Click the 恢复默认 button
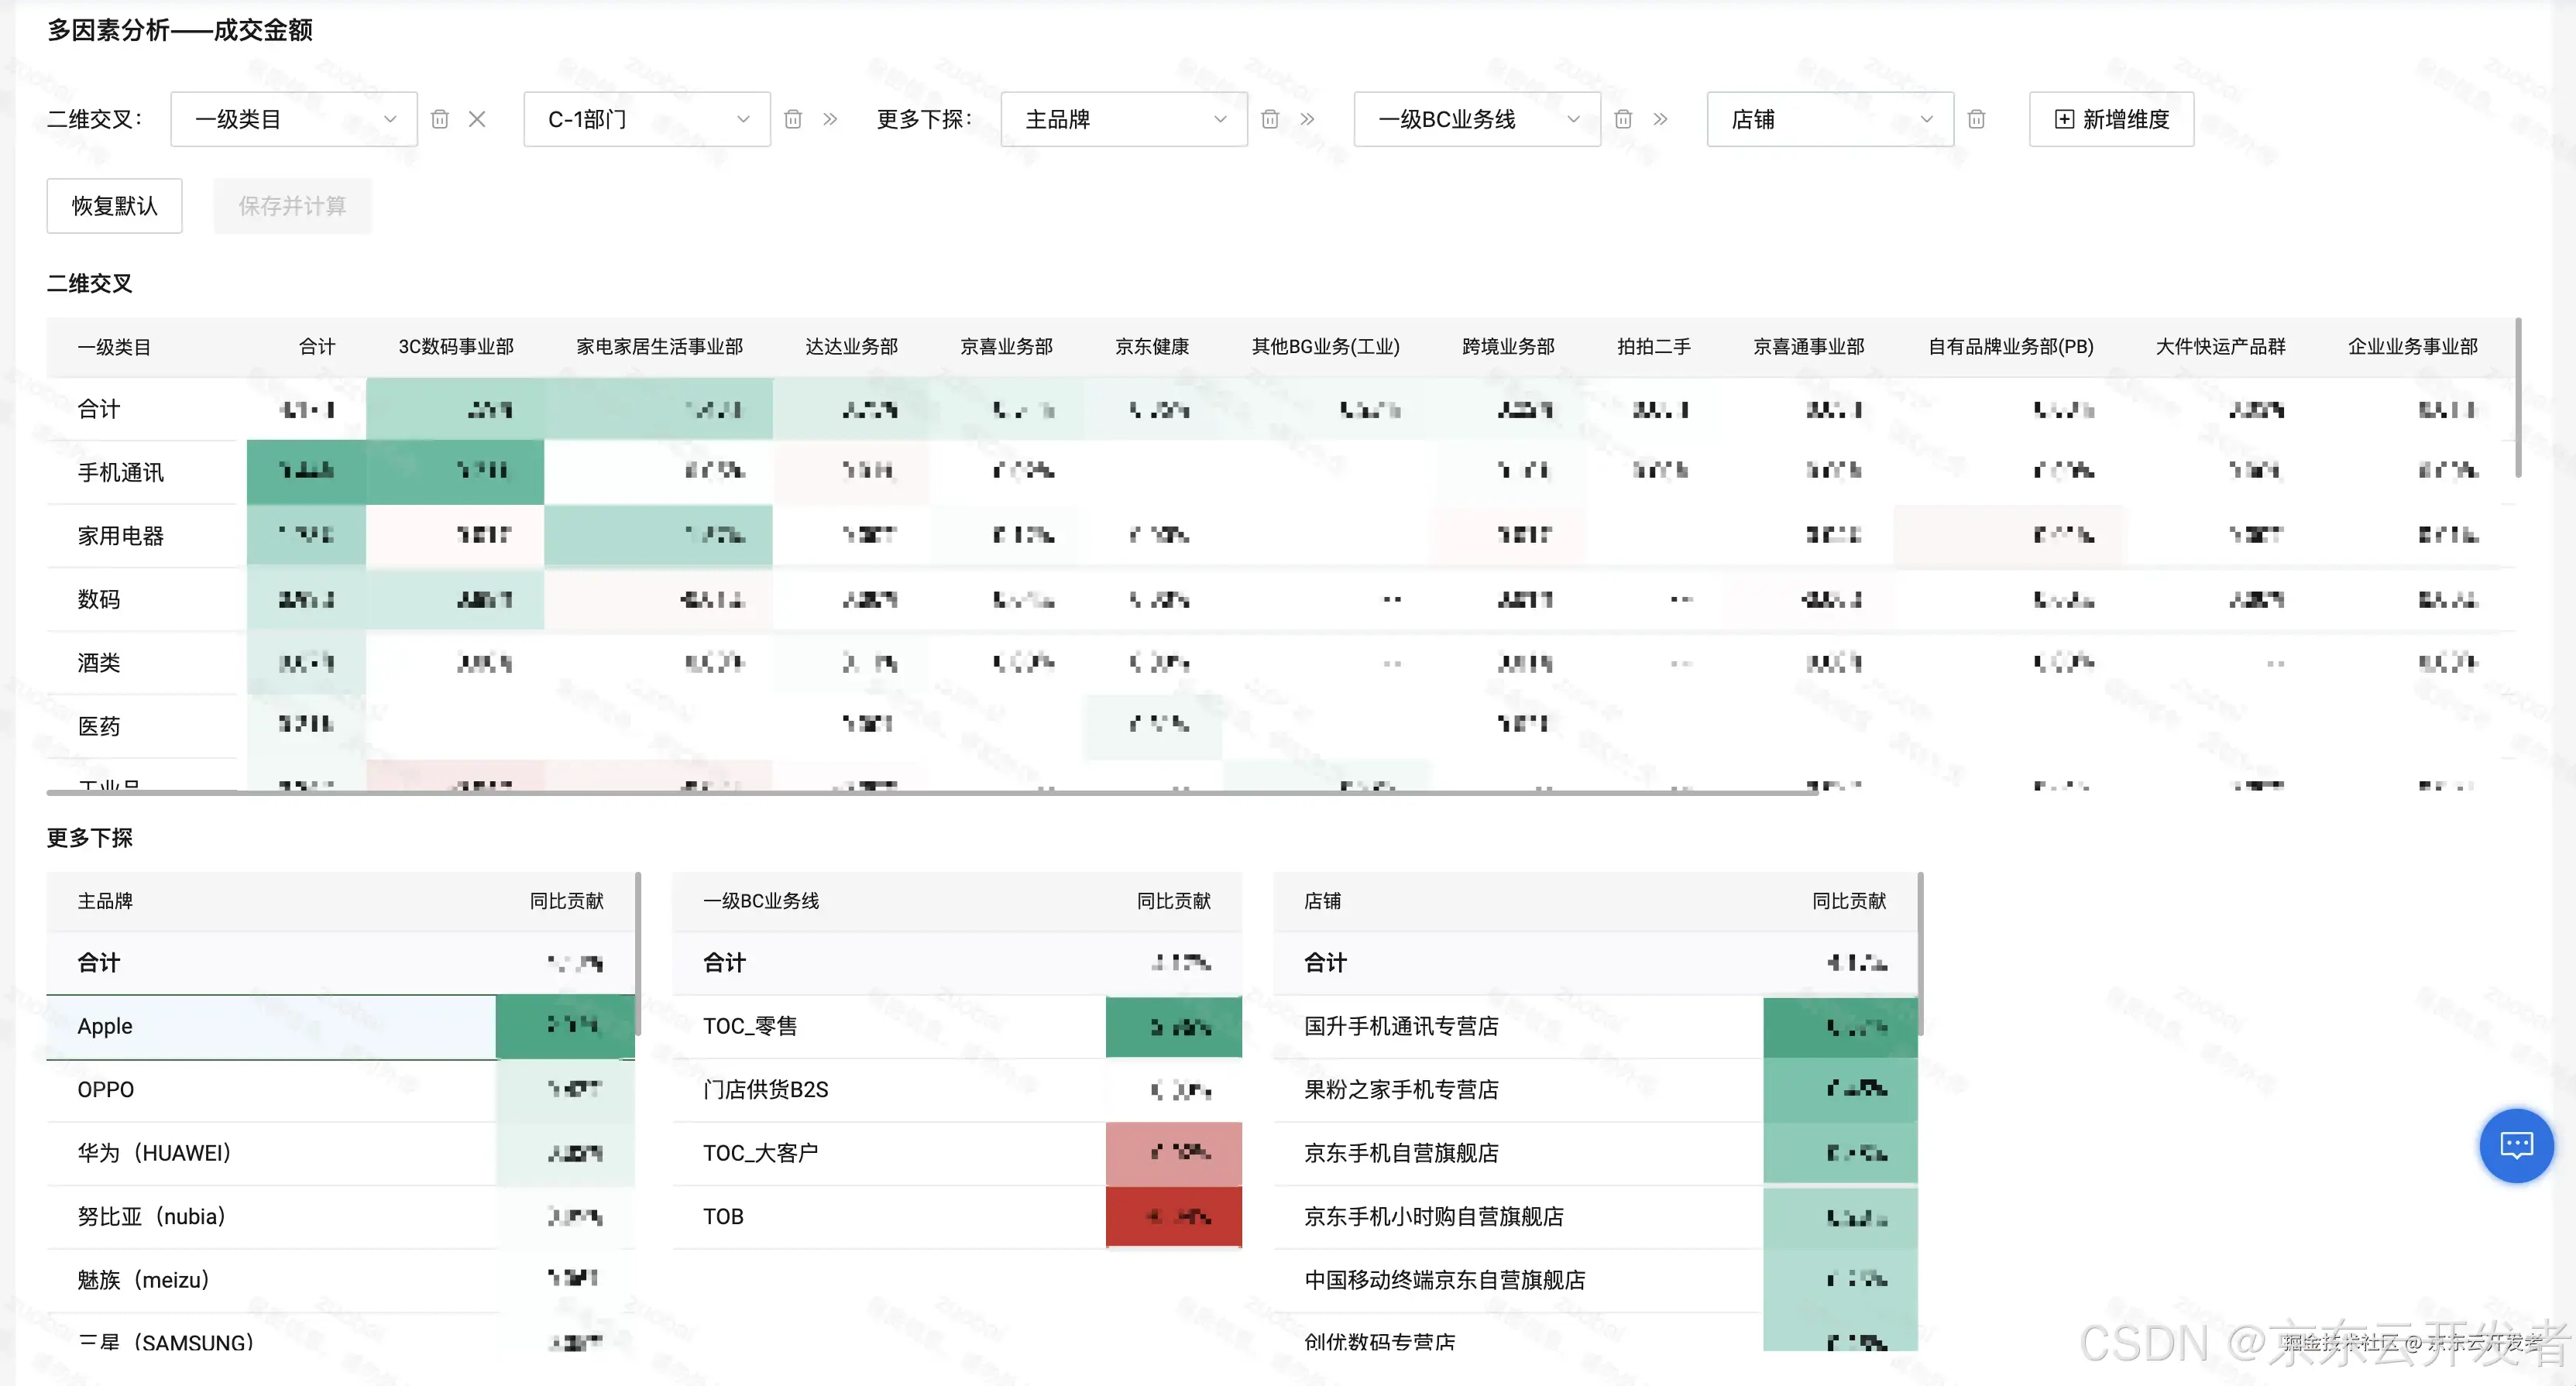This screenshot has width=2576, height=1386. point(114,206)
